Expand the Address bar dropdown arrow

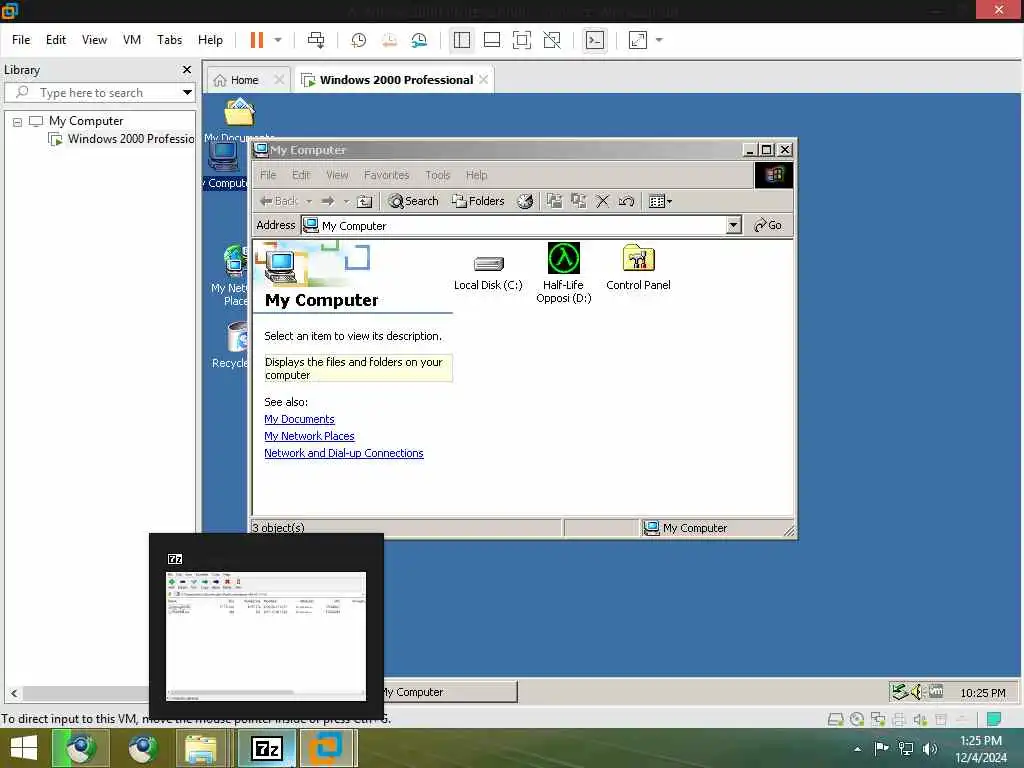(x=733, y=225)
